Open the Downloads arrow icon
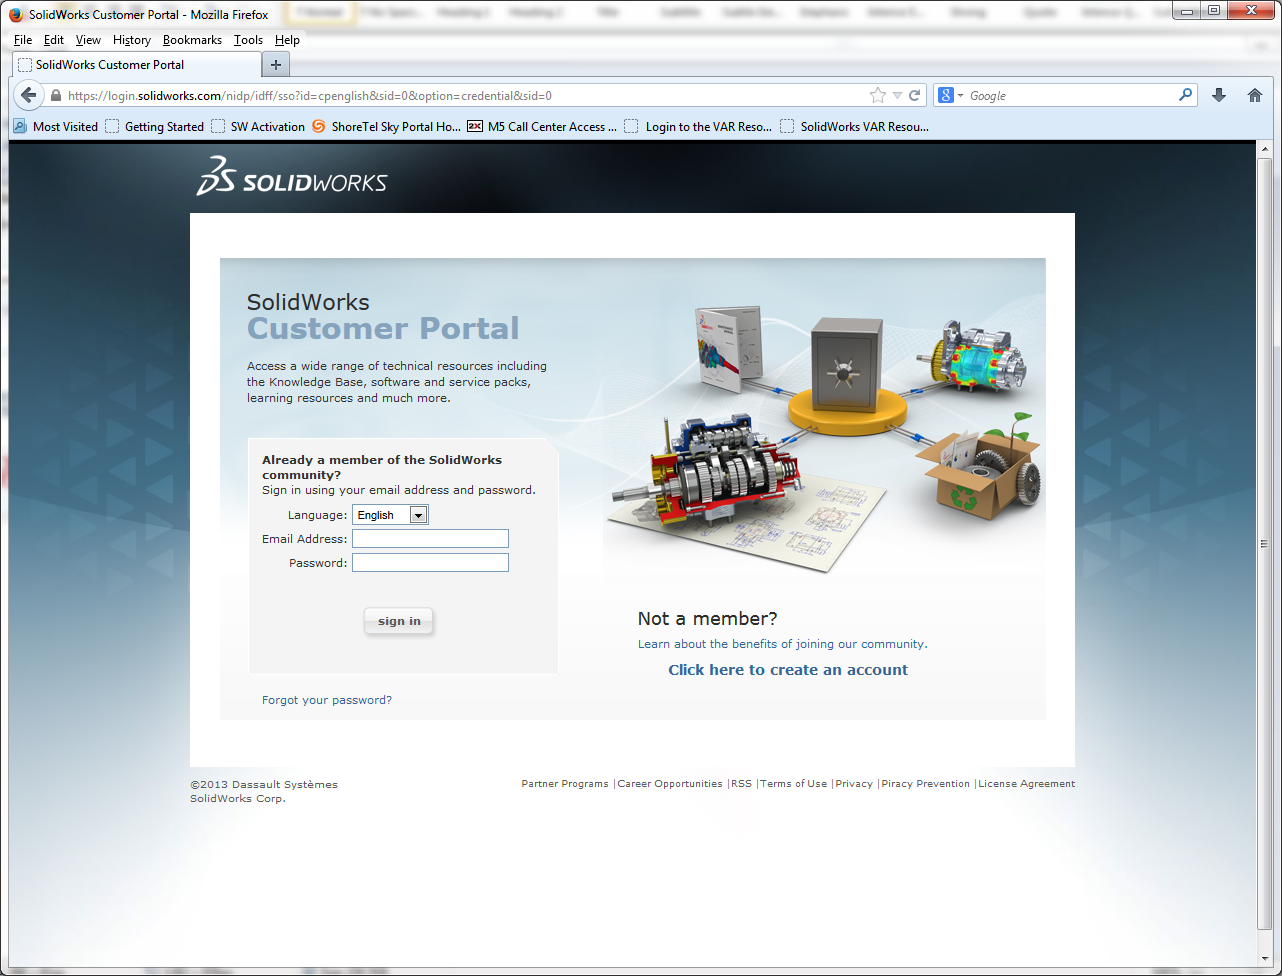1282x976 pixels. click(x=1219, y=96)
